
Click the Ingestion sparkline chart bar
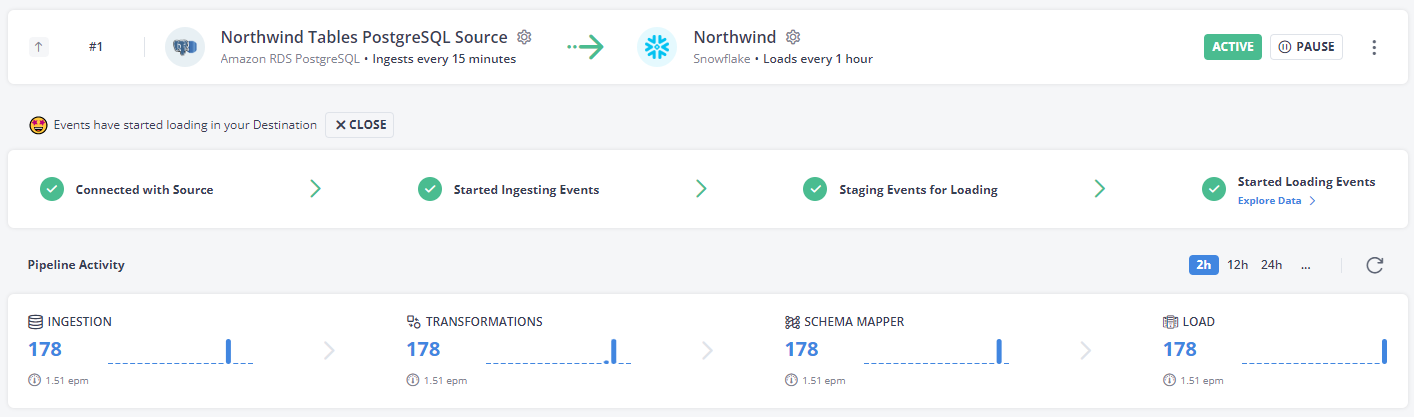click(x=228, y=350)
